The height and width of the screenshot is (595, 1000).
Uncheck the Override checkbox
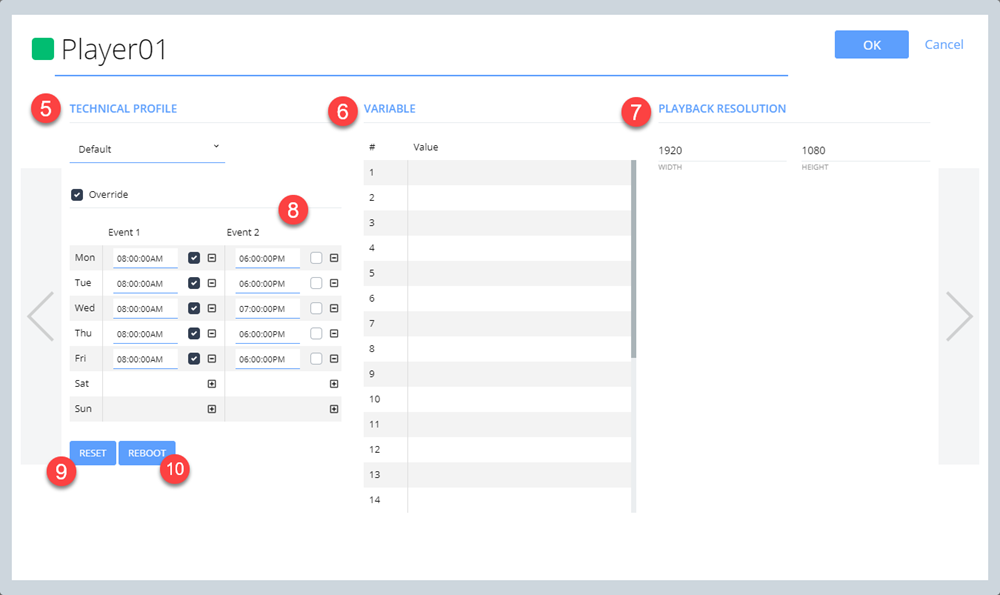pos(77,195)
